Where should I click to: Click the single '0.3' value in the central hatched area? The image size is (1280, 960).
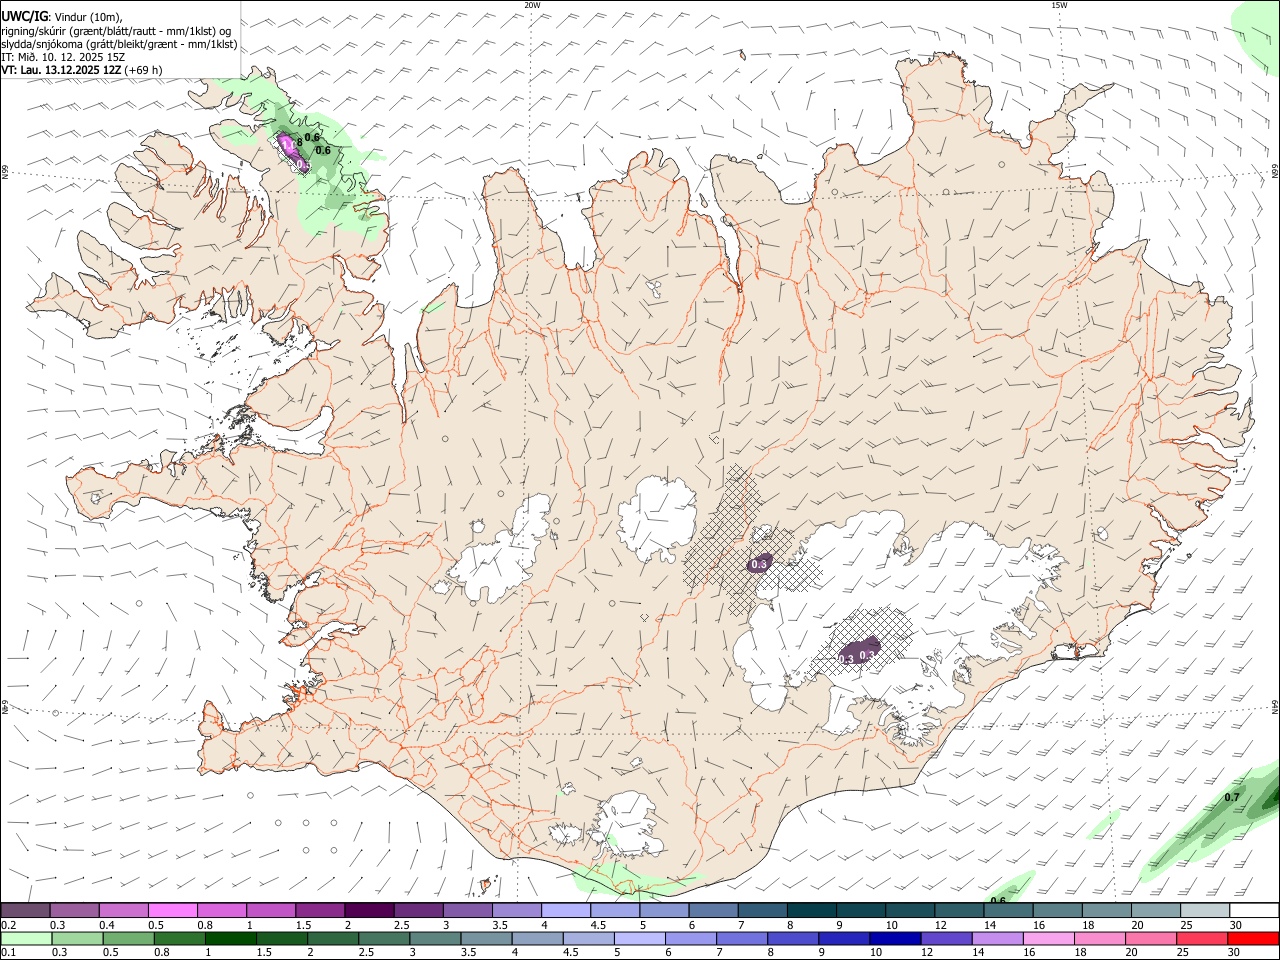(x=759, y=565)
